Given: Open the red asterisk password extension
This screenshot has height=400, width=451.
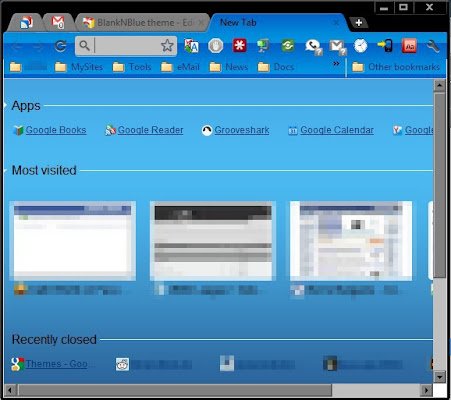Looking at the screenshot, I should tap(239, 46).
